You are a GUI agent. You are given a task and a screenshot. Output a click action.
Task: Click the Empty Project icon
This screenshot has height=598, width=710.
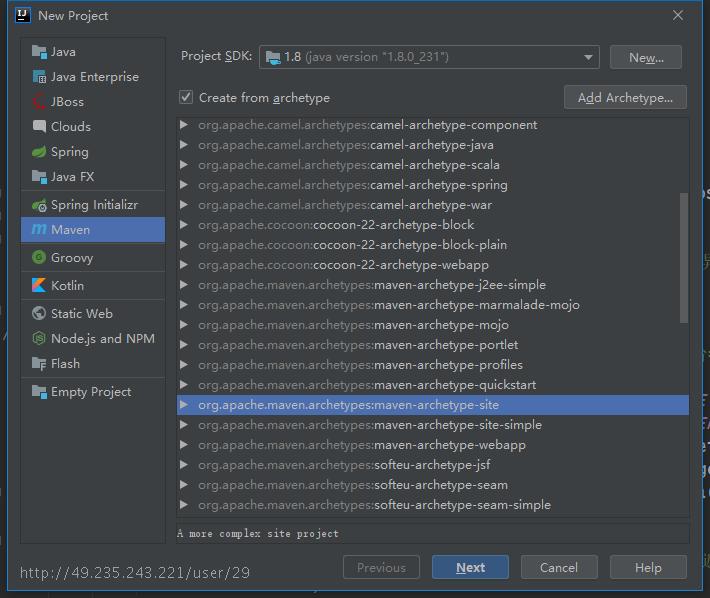pyautogui.click(x=39, y=392)
